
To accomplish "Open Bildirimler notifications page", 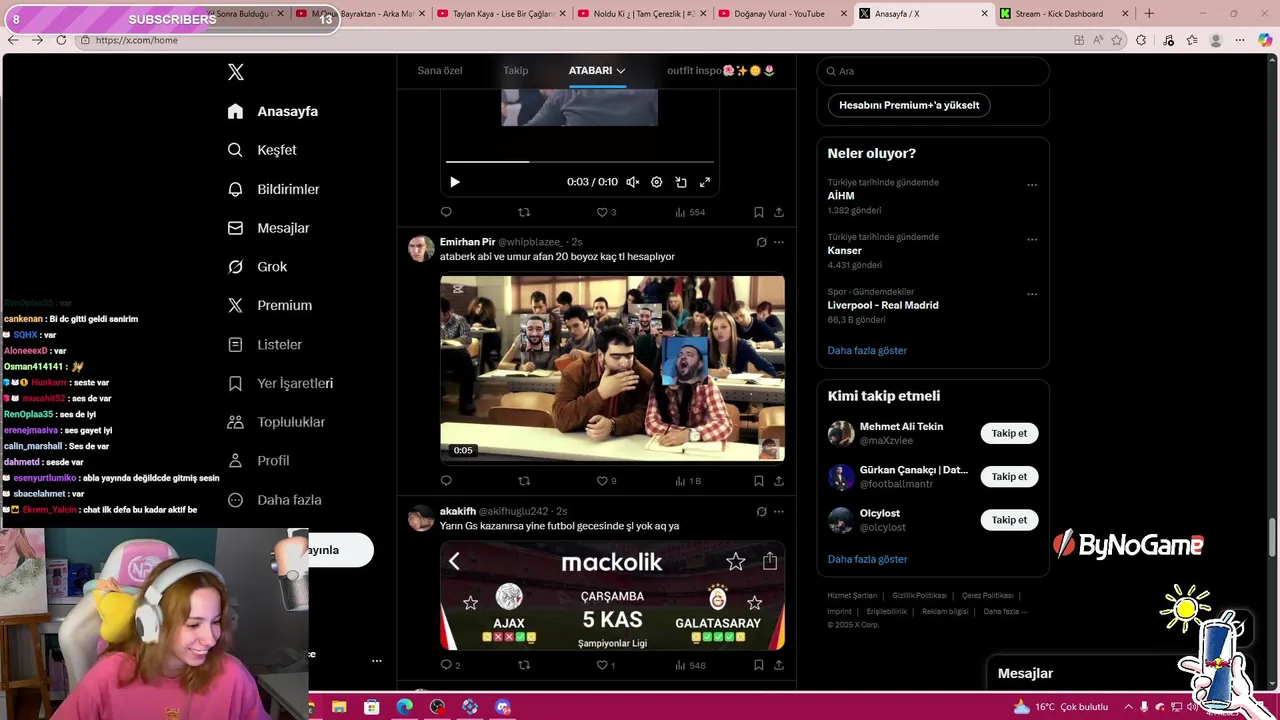I will tap(273, 189).
